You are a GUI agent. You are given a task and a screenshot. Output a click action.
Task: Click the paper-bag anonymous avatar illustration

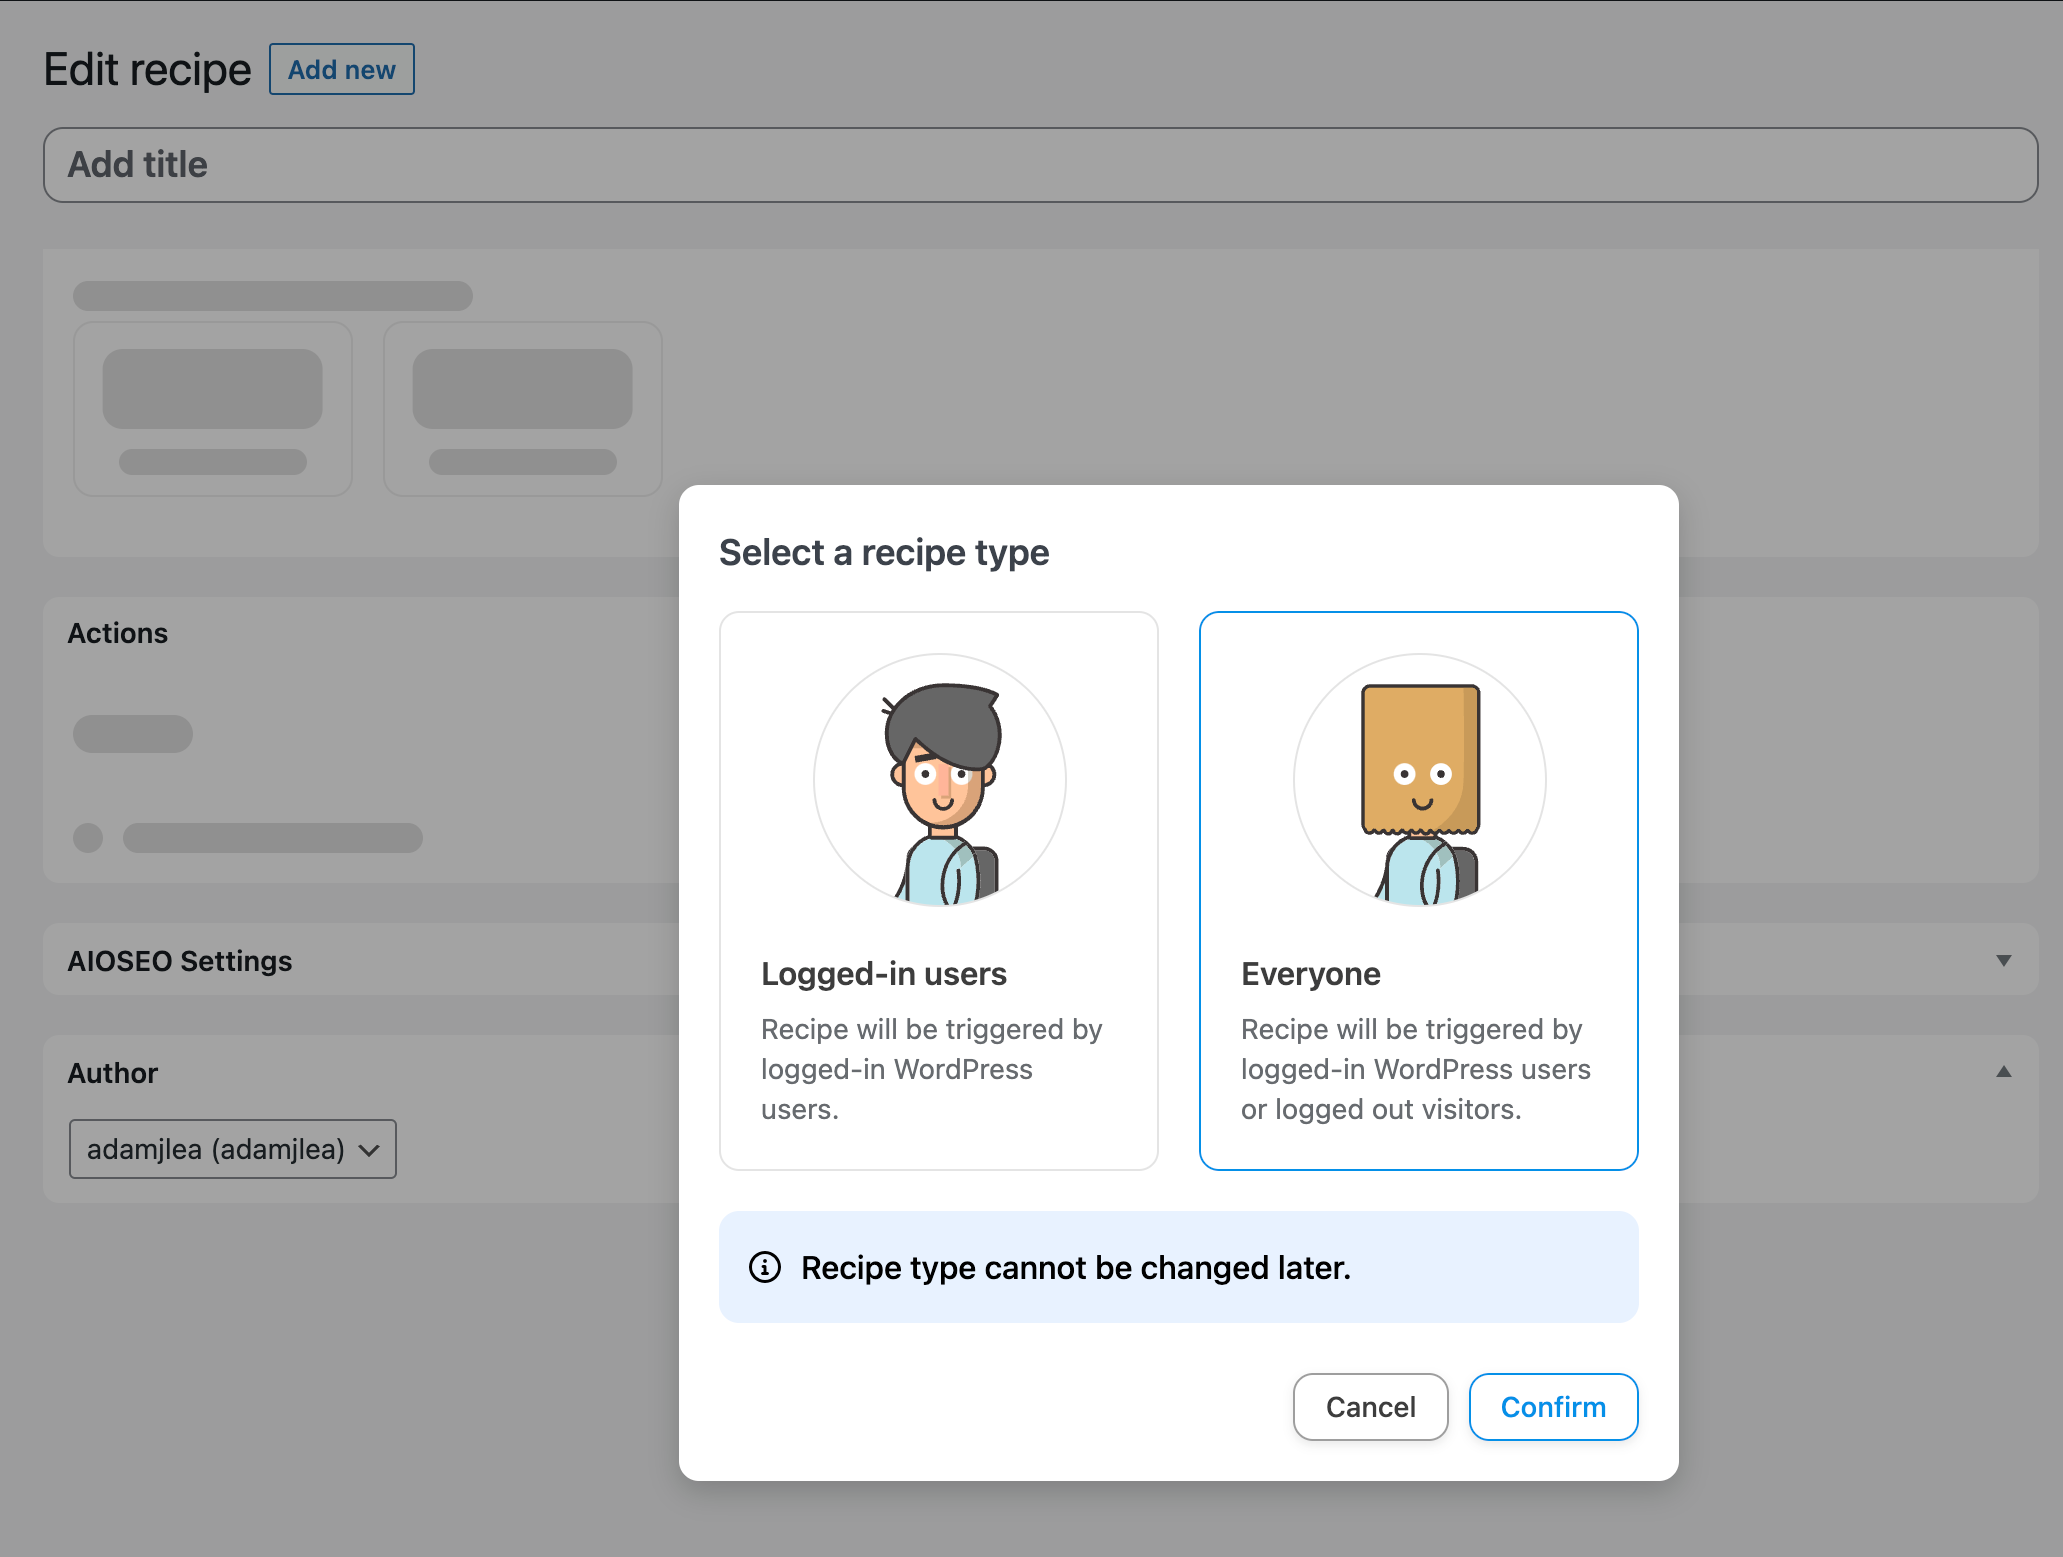[x=1420, y=780]
